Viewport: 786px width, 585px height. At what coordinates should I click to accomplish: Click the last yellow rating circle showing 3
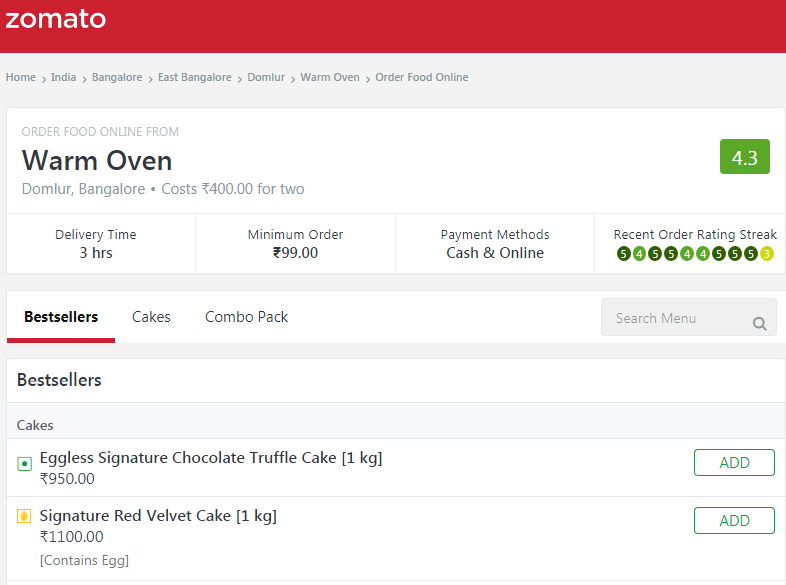tap(766, 254)
